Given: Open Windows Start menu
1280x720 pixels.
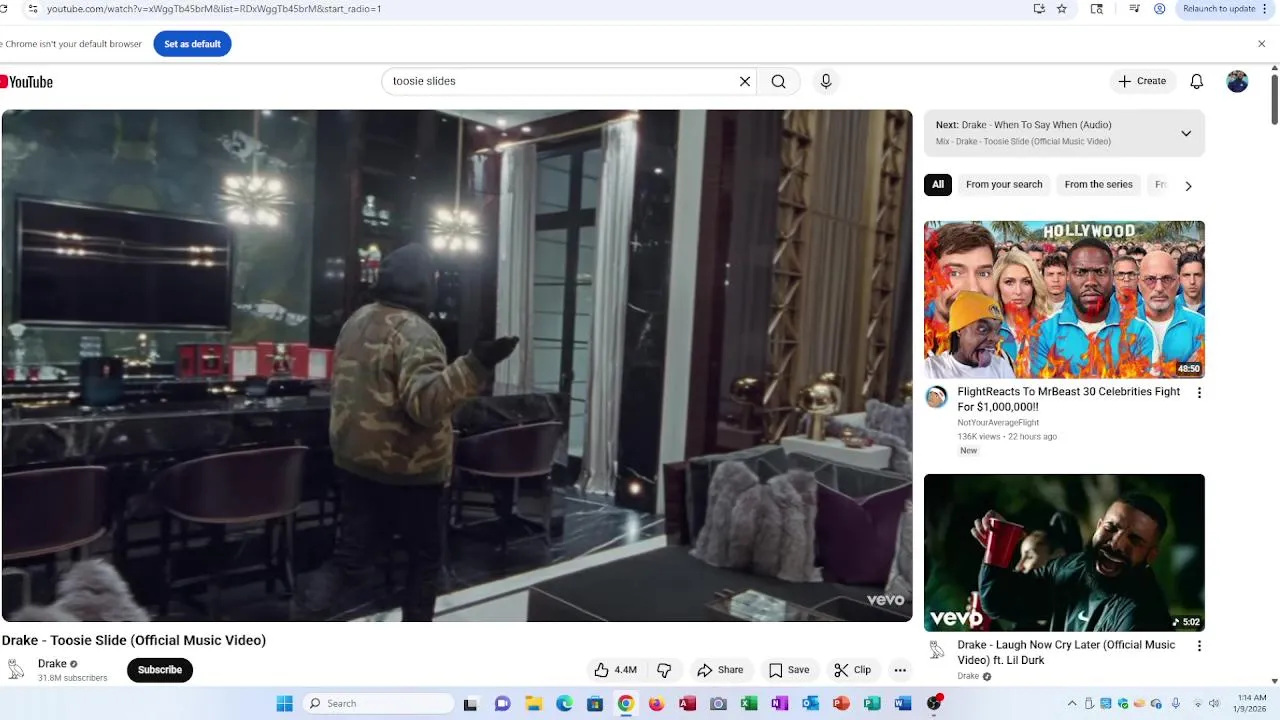Looking at the screenshot, I should 285,704.
